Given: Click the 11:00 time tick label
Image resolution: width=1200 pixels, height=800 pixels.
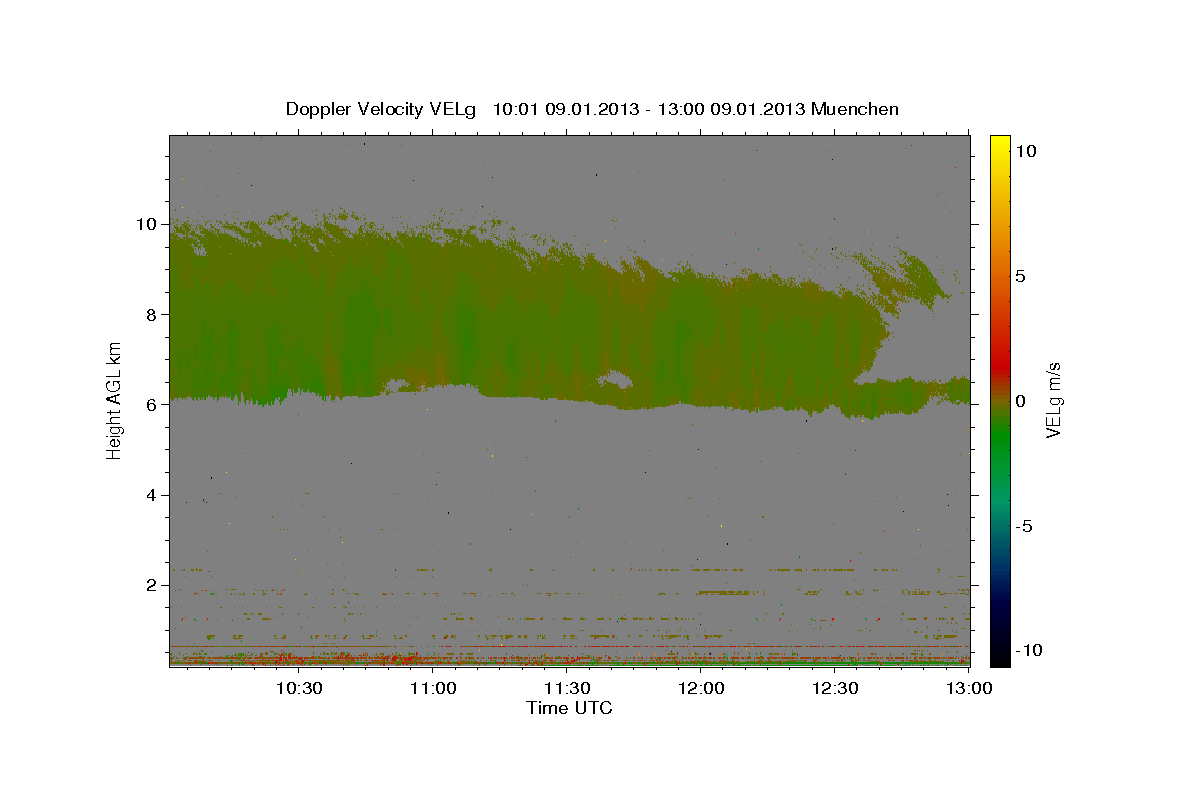Looking at the screenshot, I should [433, 688].
